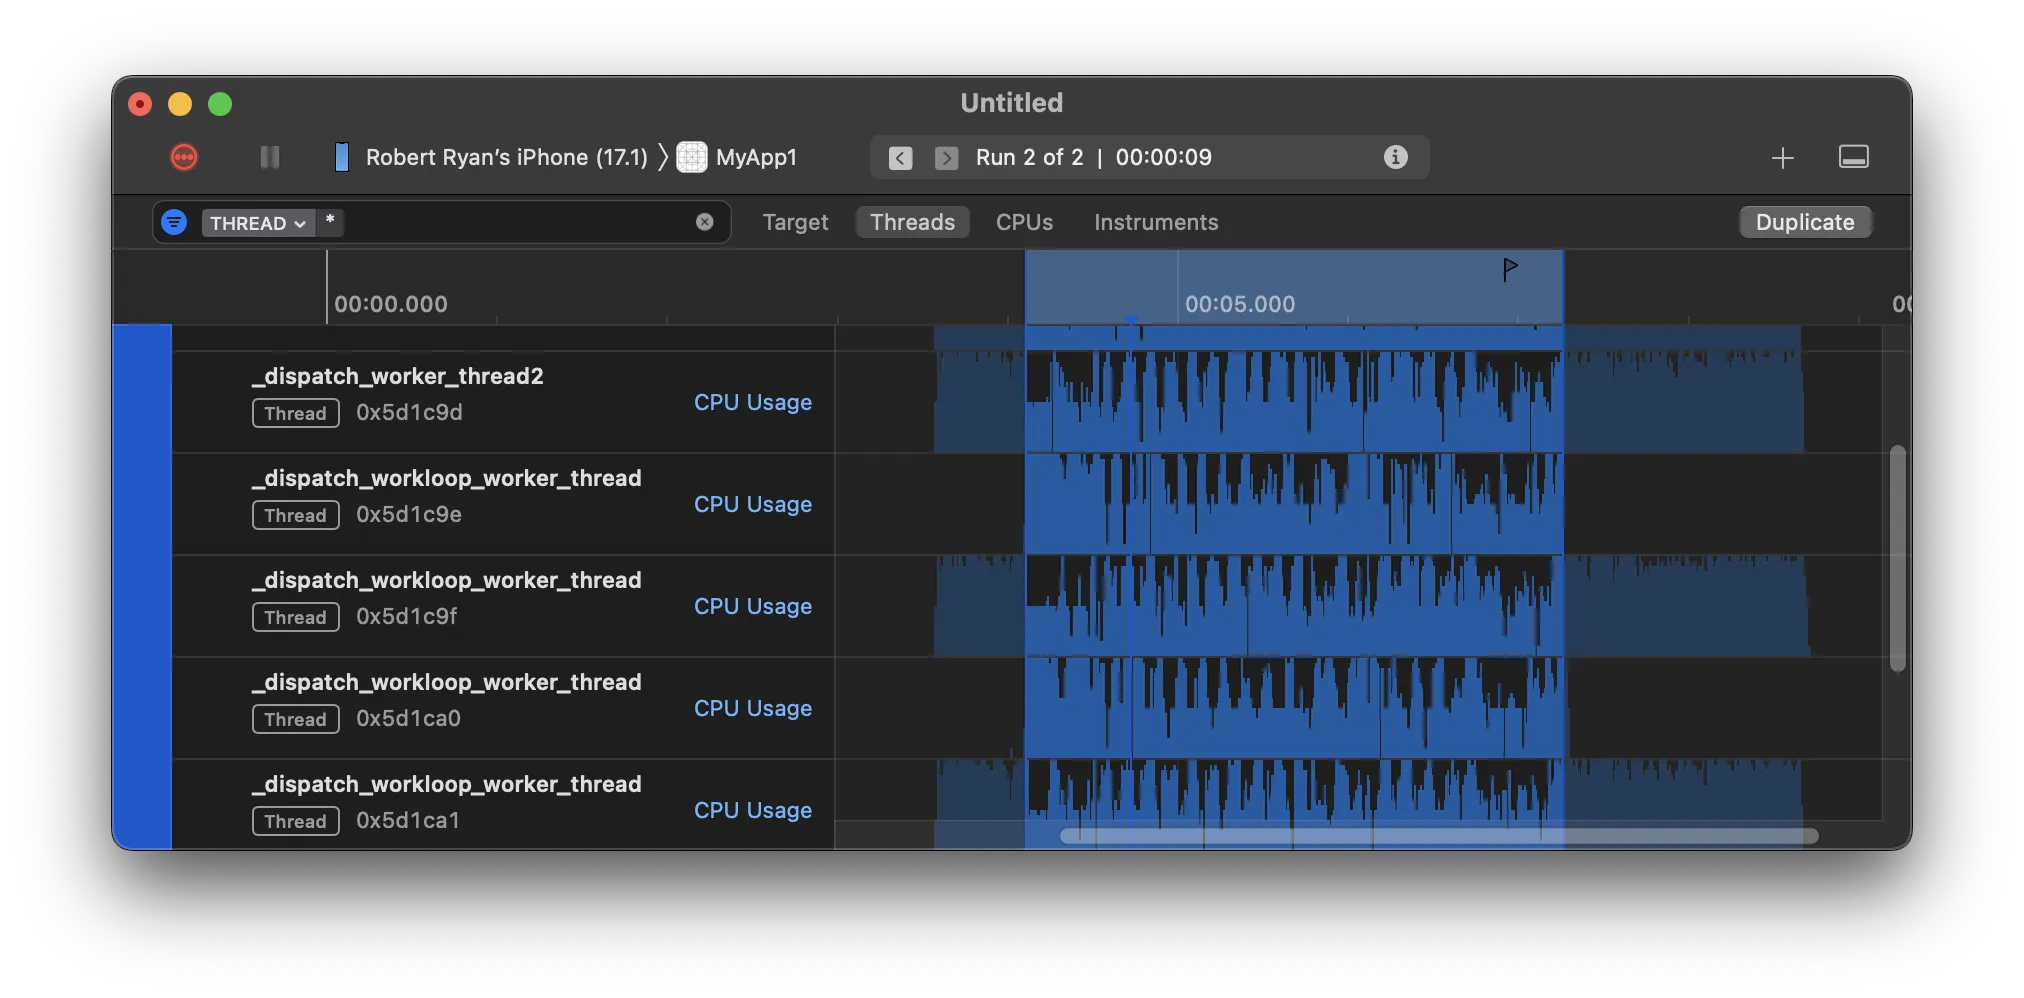
Task: Select Robert Ryan's iPhone device icon
Action: [342, 157]
